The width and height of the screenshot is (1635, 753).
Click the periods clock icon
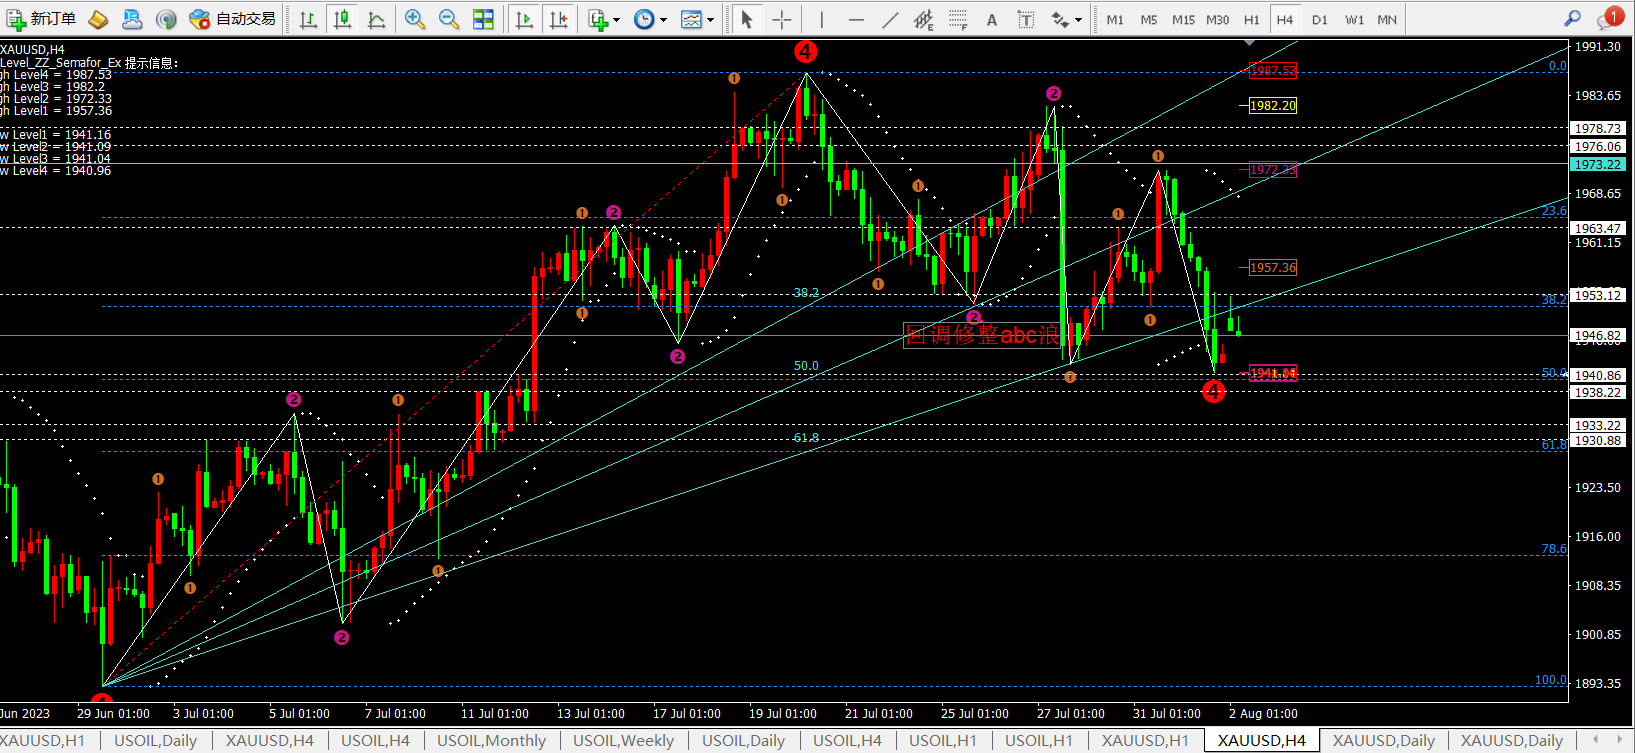point(644,19)
